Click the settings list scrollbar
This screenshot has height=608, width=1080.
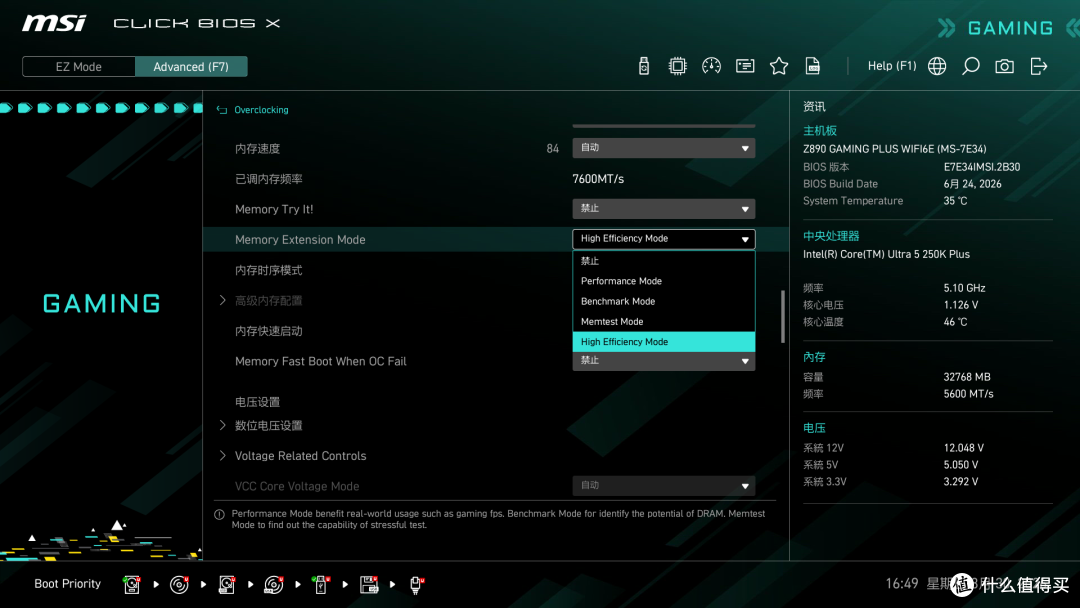(x=782, y=317)
